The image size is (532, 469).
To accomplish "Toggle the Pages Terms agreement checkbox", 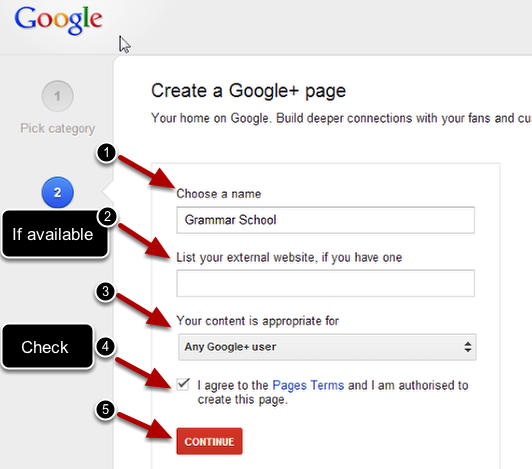I will [183, 385].
